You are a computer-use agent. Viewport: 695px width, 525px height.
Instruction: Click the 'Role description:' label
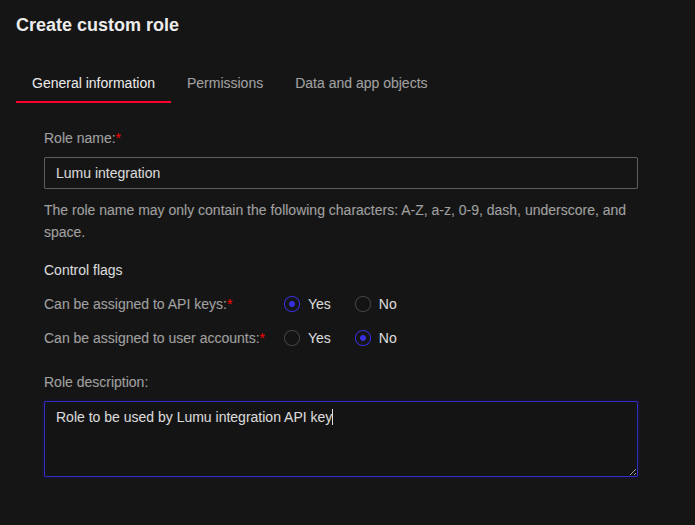[x=96, y=382]
